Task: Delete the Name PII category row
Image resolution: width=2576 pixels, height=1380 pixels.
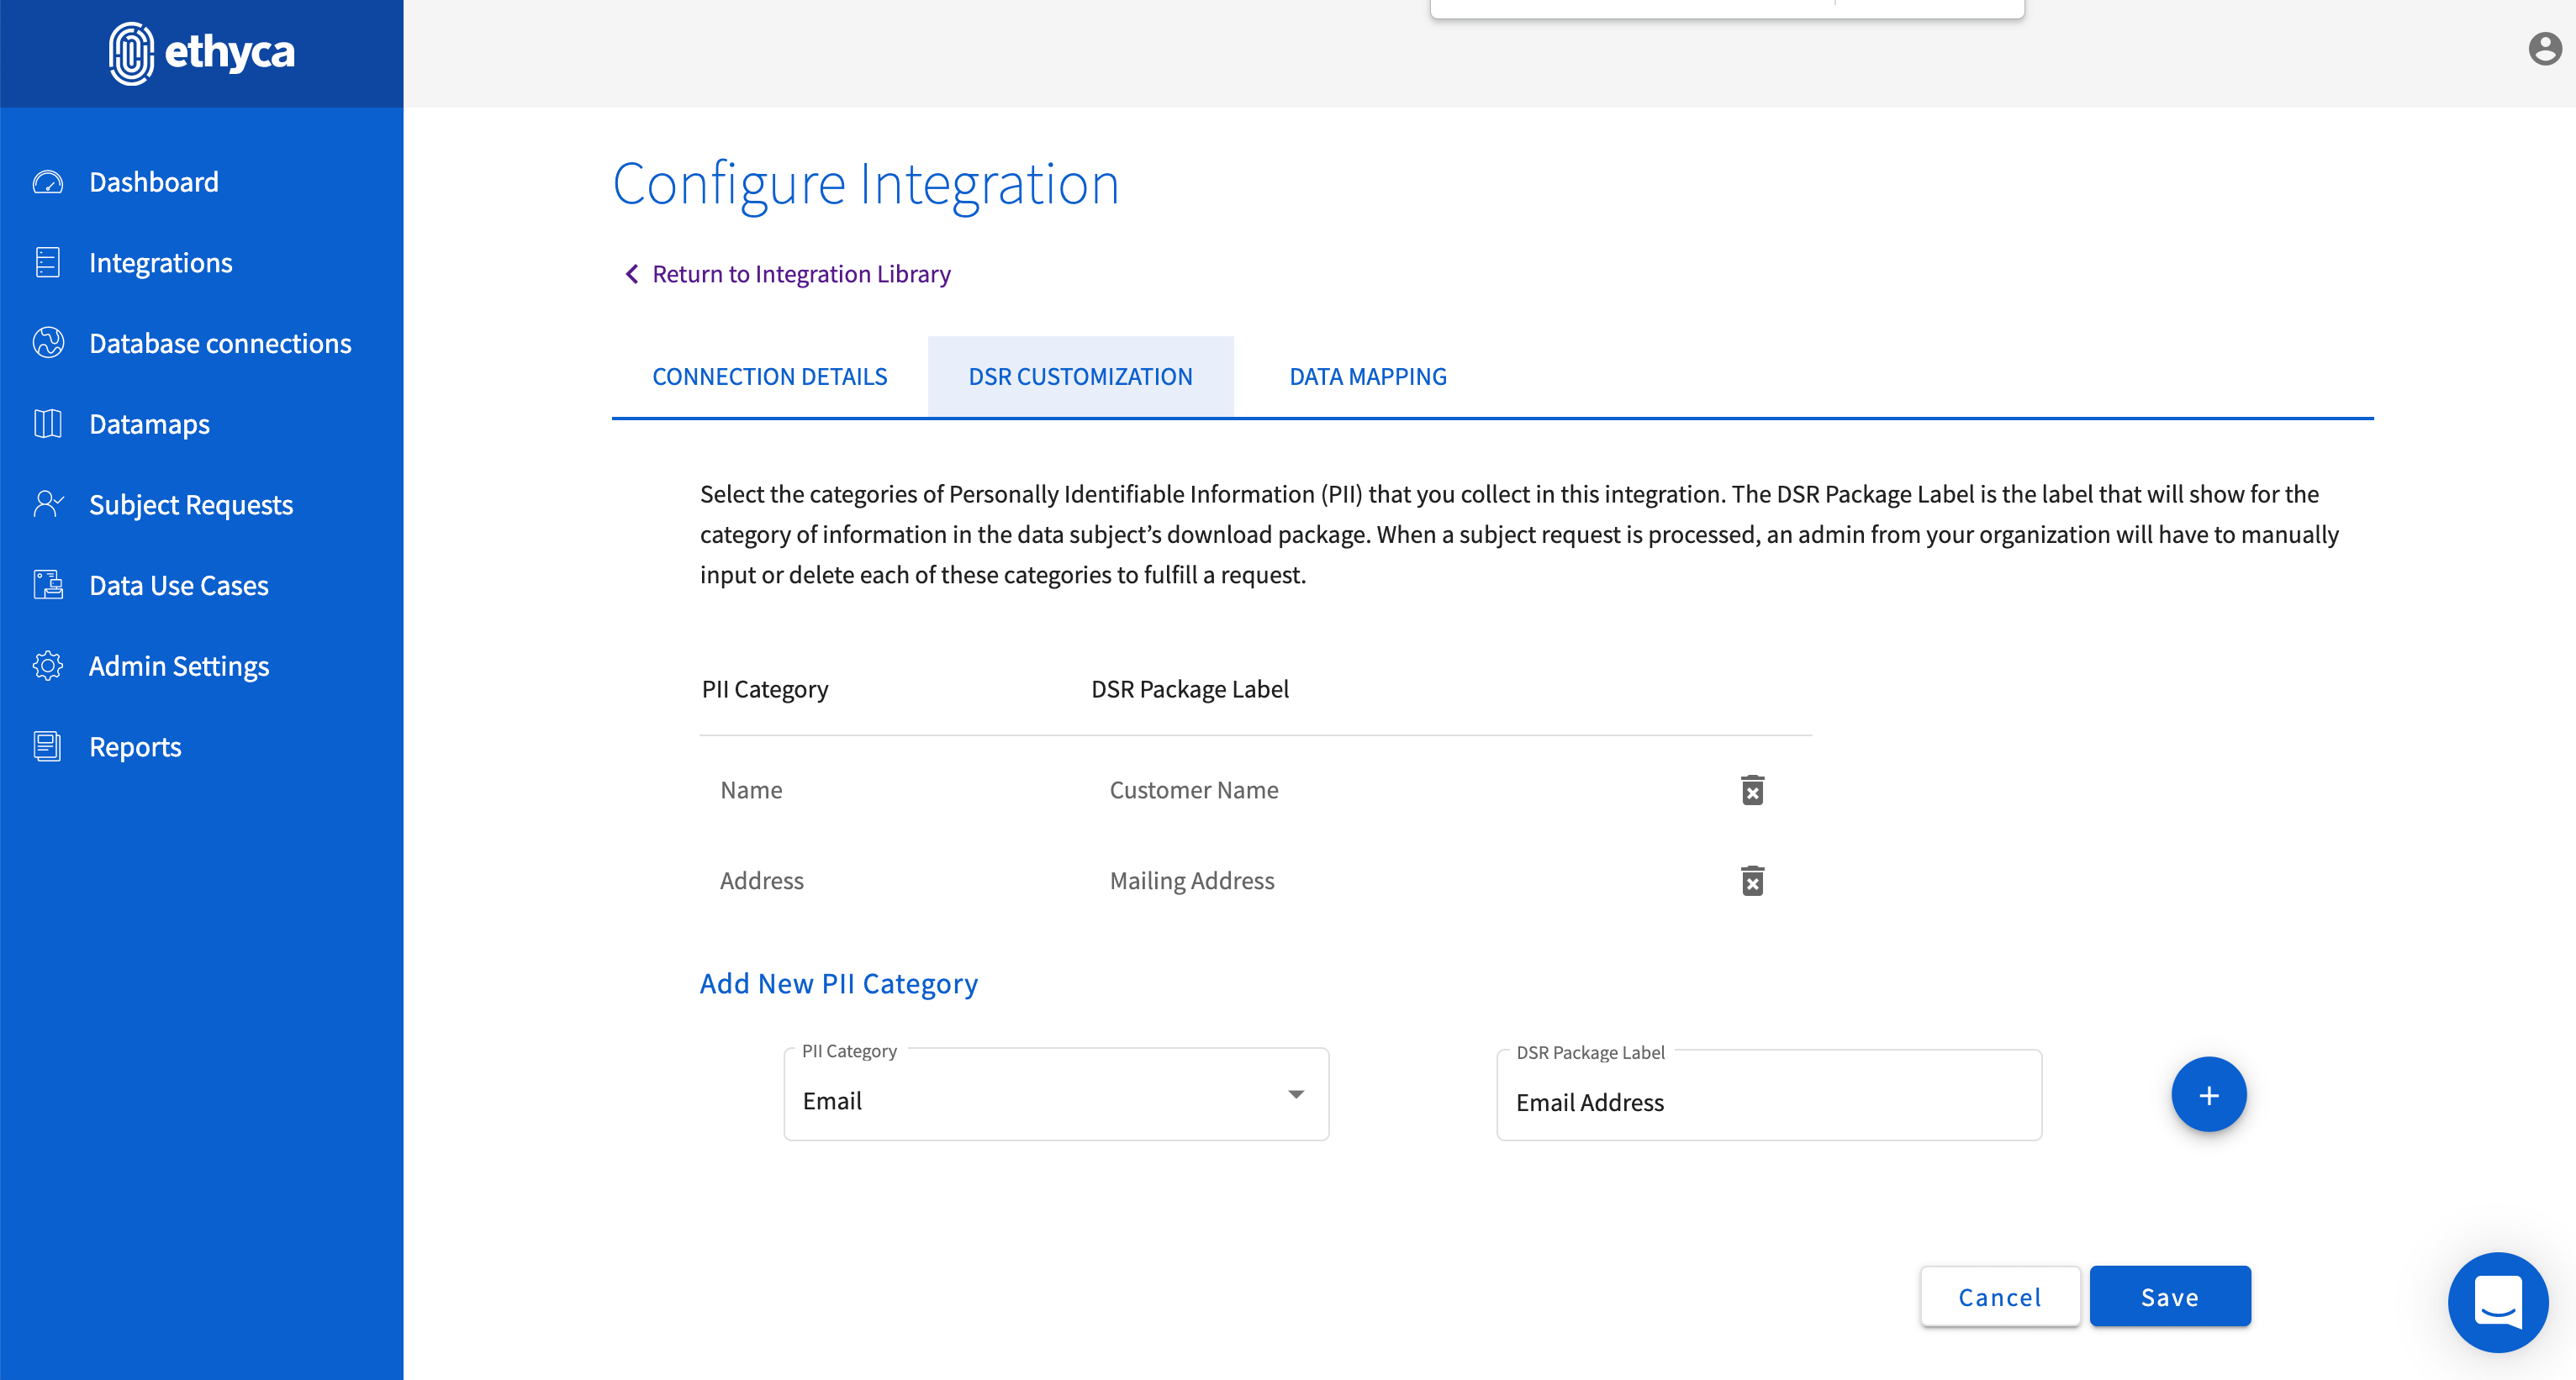Action: [1752, 790]
